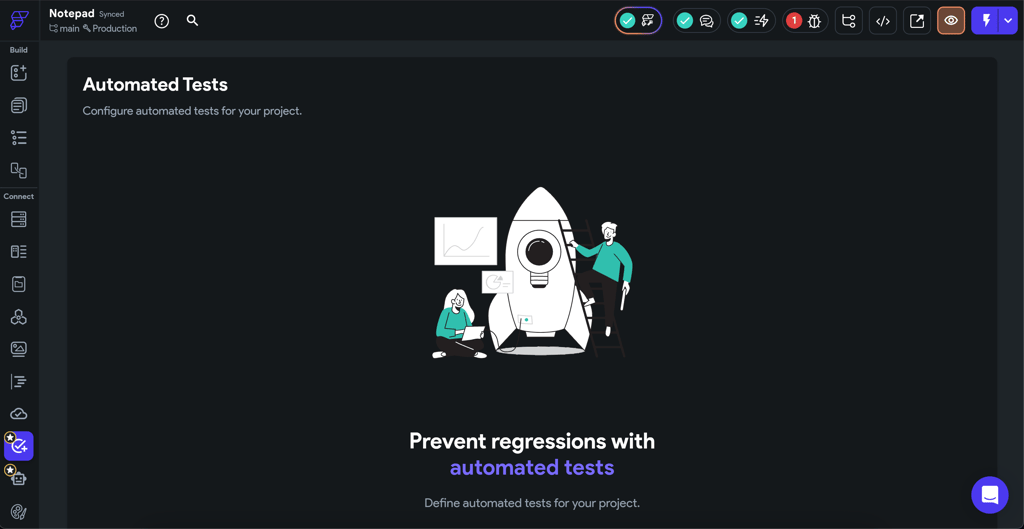Run Test Mode lightning button
The width and height of the screenshot is (1024, 529).
pyautogui.click(x=985, y=21)
